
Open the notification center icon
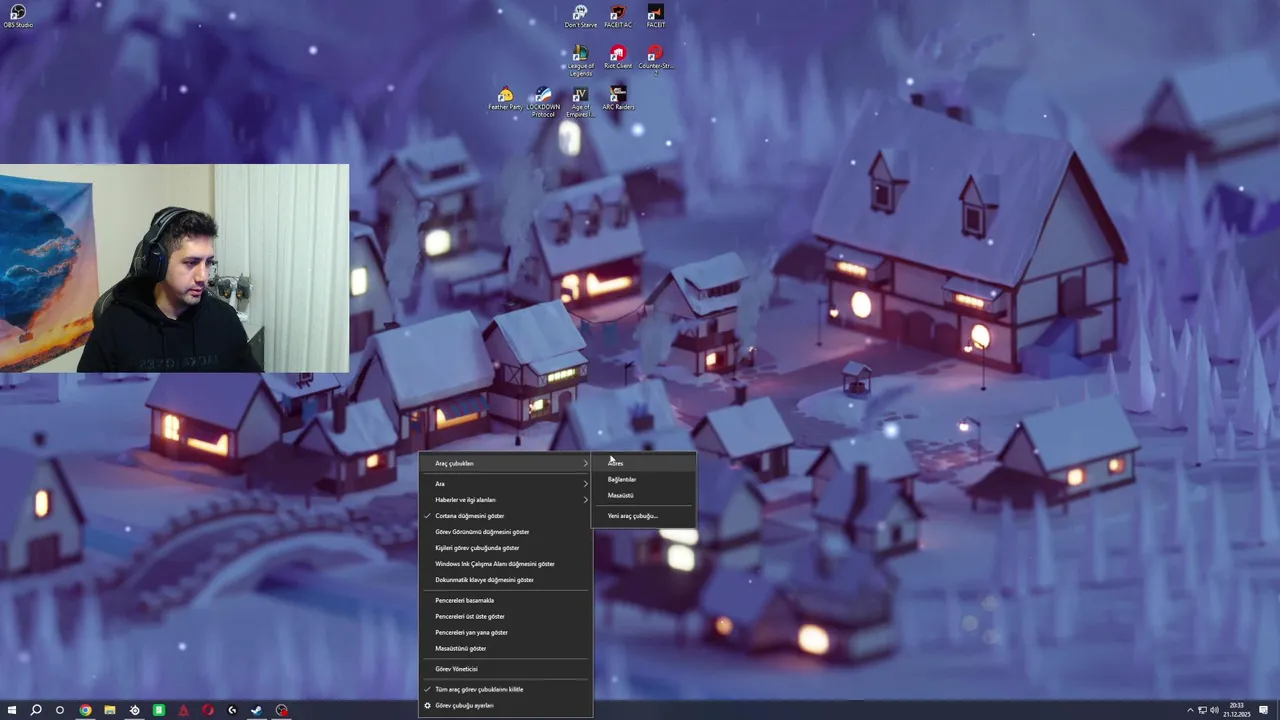pyautogui.click(x=1263, y=710)
